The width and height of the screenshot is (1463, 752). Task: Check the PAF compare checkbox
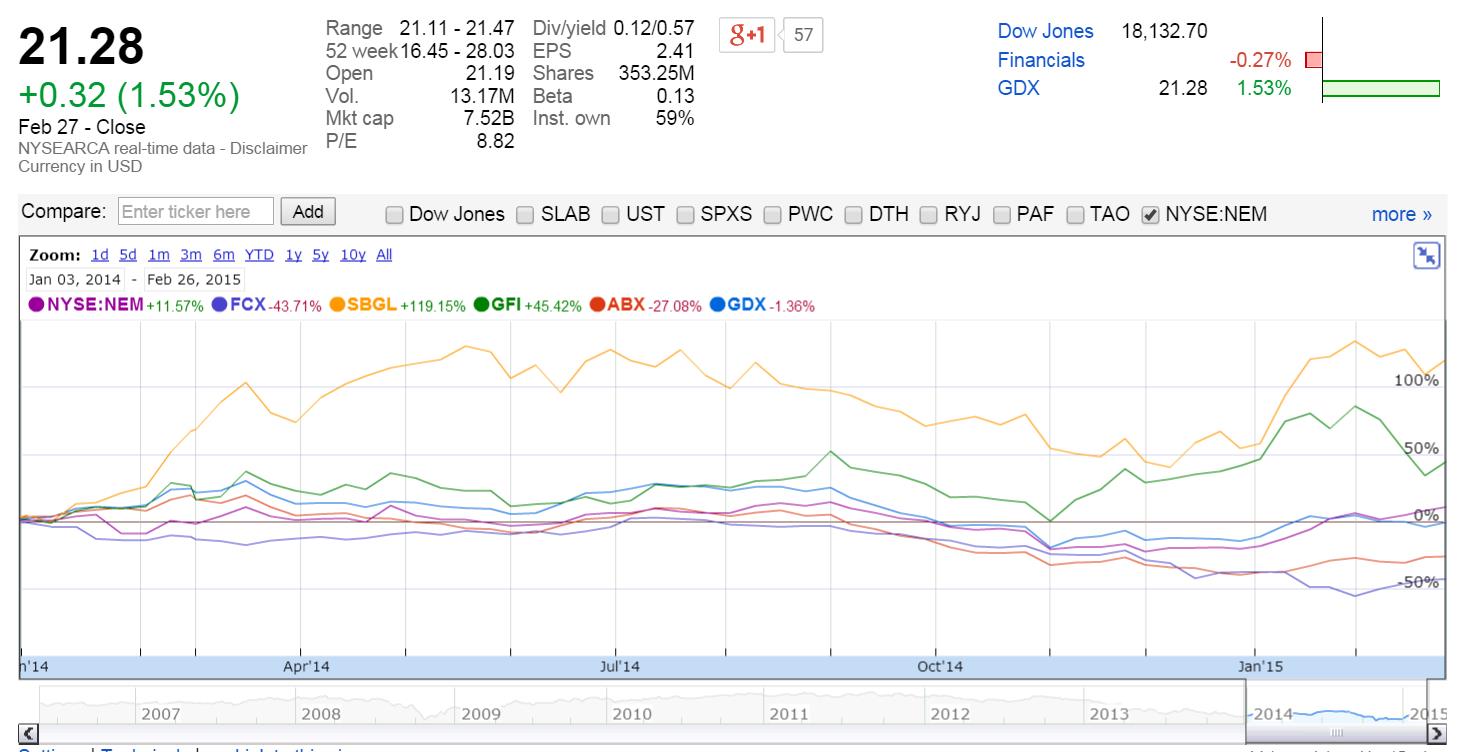tap(1001, 214)
